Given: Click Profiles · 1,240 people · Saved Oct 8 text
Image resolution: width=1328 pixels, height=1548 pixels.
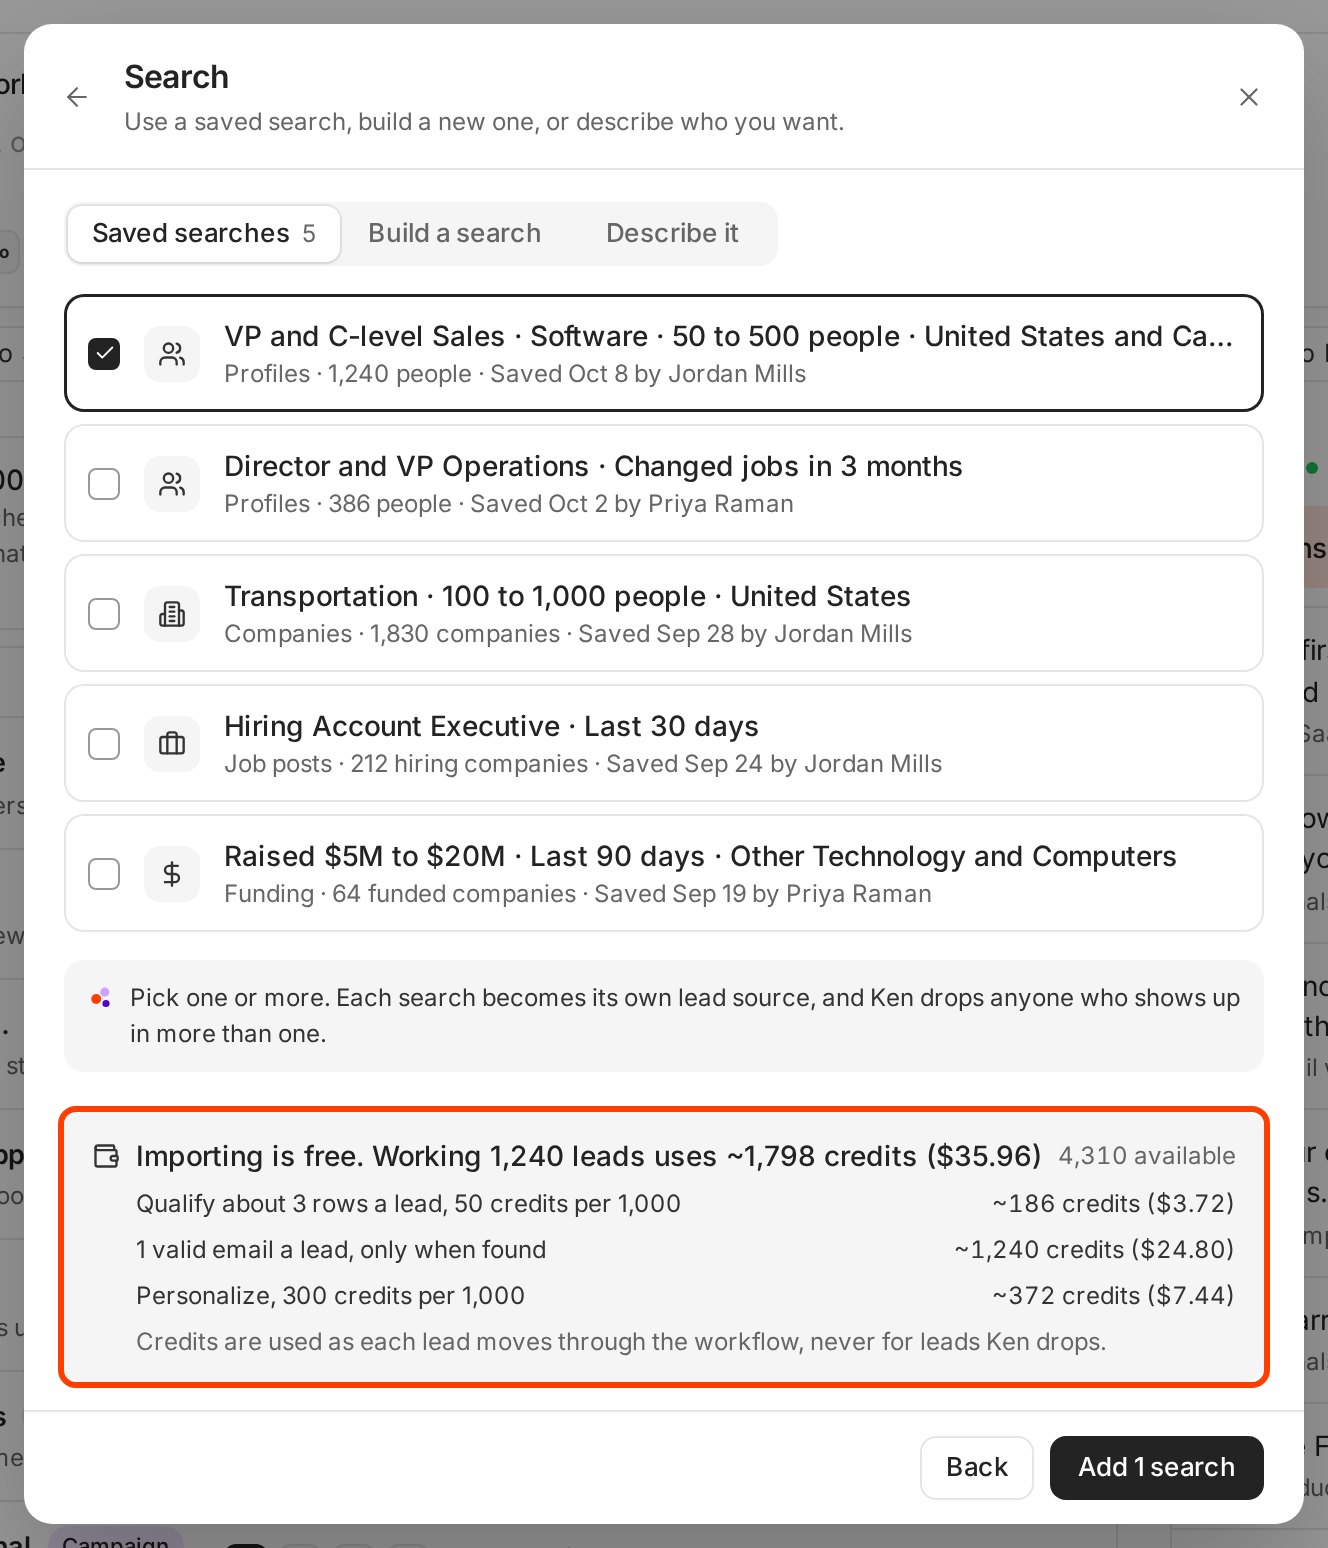Looking at the screenshot, I should tap(515, 374).
